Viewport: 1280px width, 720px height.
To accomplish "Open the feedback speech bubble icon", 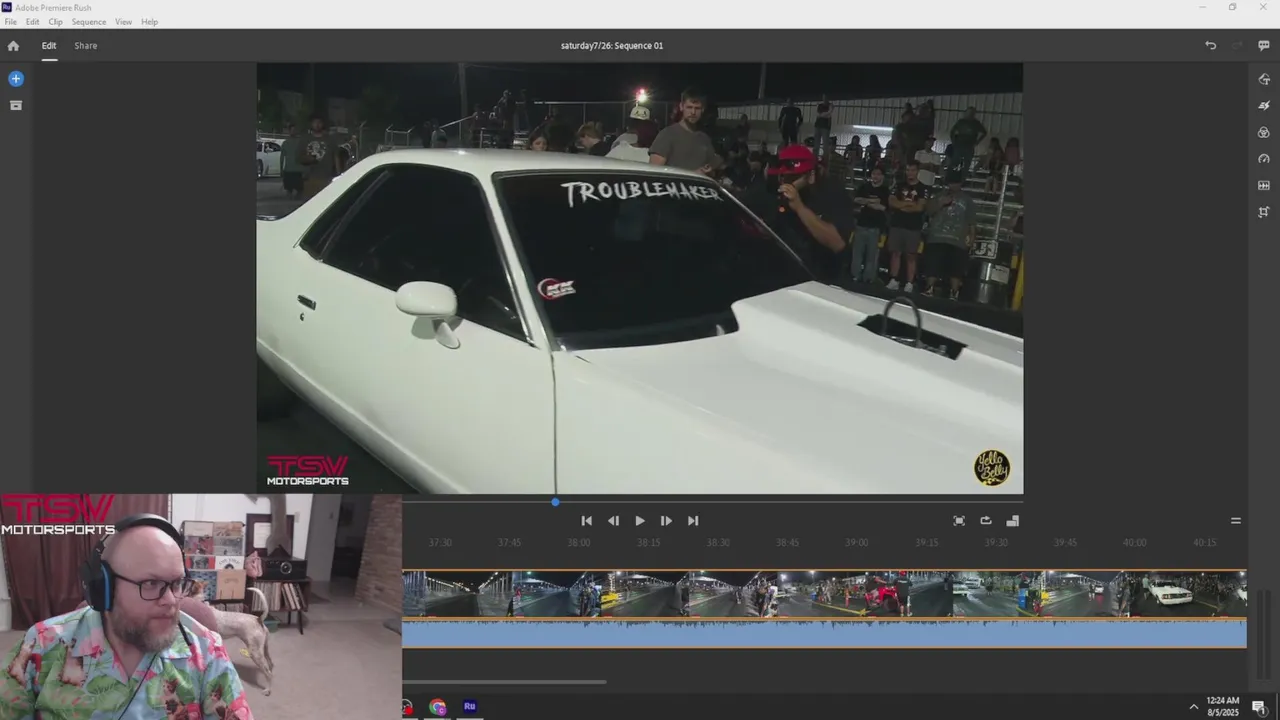I will coord(1264,46).
